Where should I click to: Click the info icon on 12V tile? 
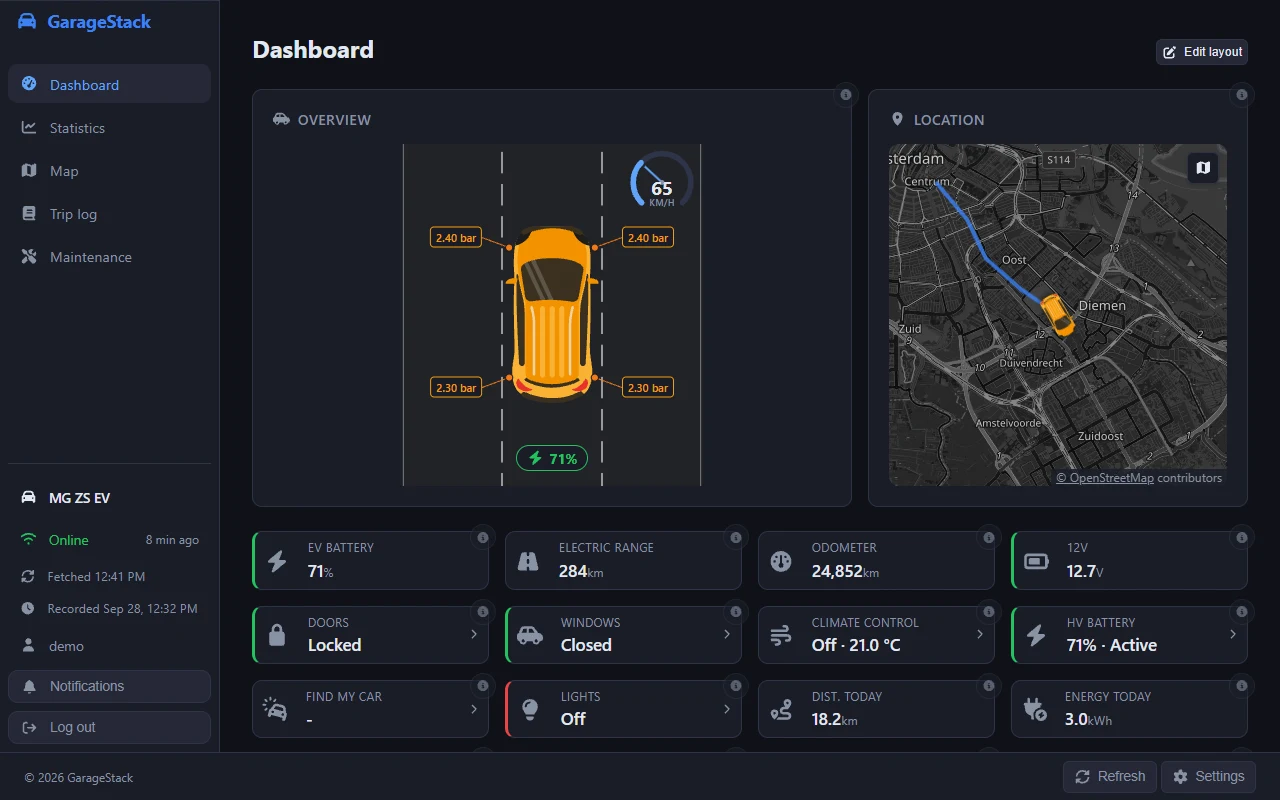point(1242,538)
